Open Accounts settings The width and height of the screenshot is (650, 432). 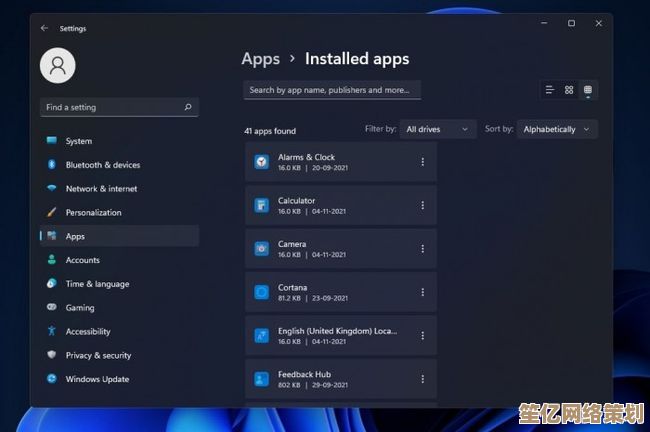point(119,260)
